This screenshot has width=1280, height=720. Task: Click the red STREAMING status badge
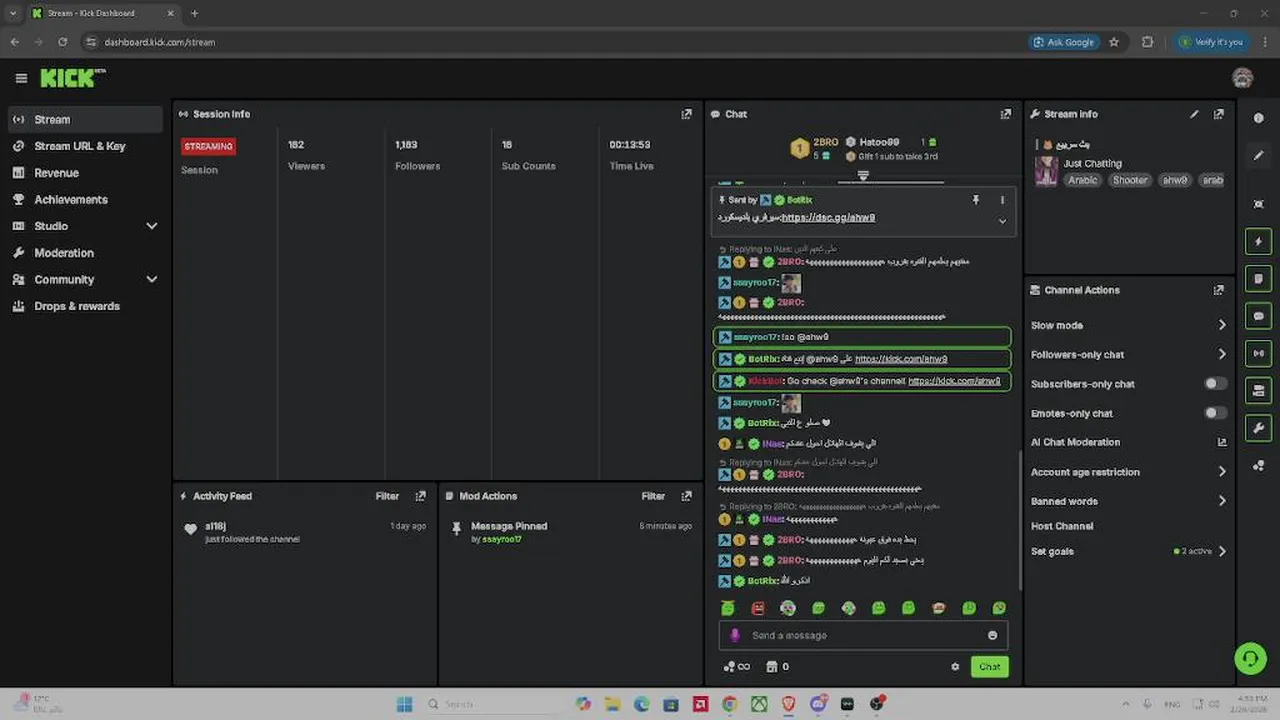coord(208,146)
